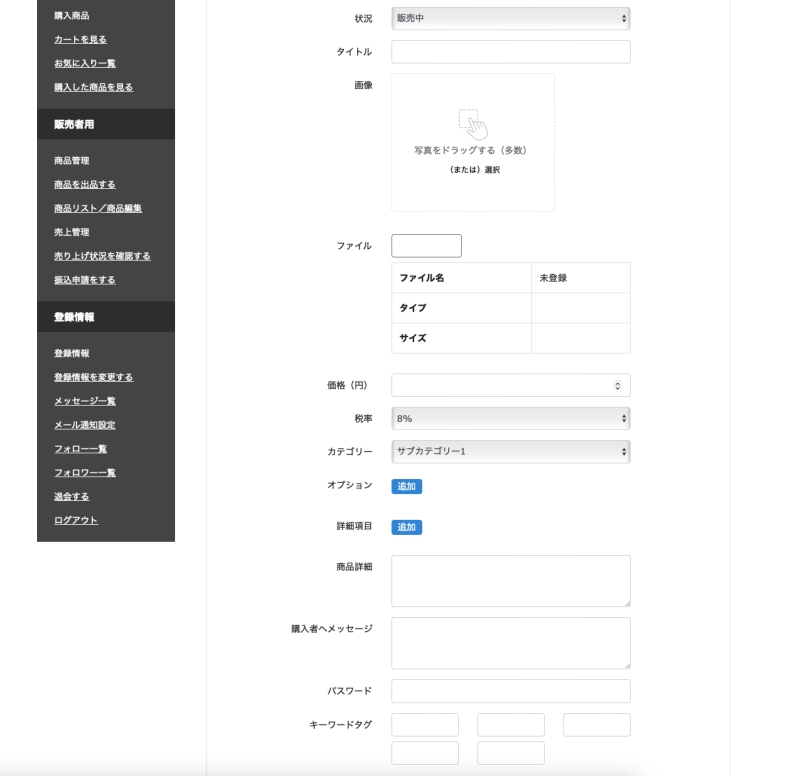Click the drag hand icon in image area
The width and height of the screenshot is (800, 776).
click(x=473, y=124)
